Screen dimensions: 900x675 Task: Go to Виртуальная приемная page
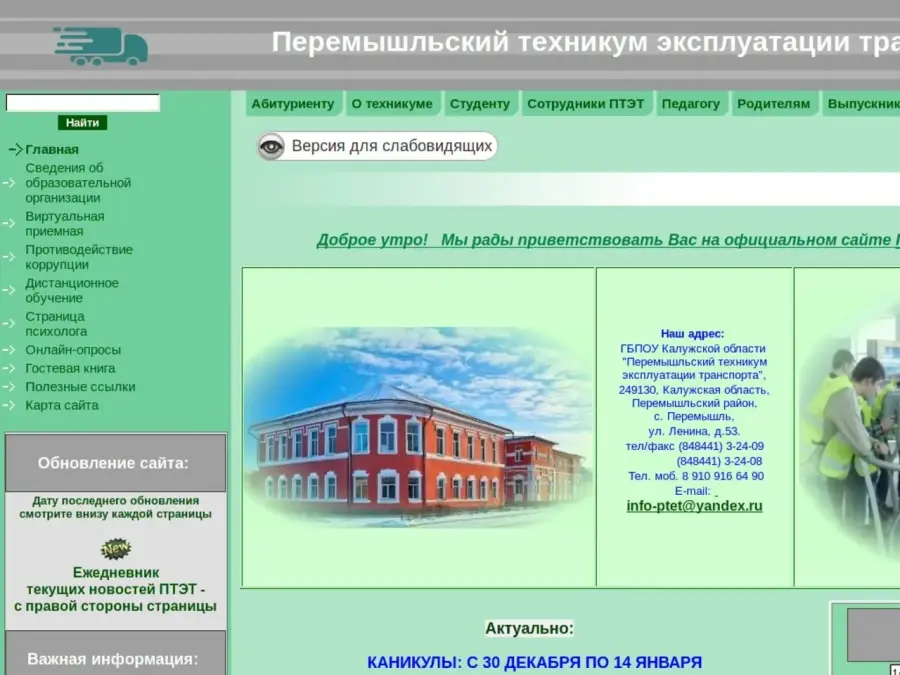tap(65, 224)
